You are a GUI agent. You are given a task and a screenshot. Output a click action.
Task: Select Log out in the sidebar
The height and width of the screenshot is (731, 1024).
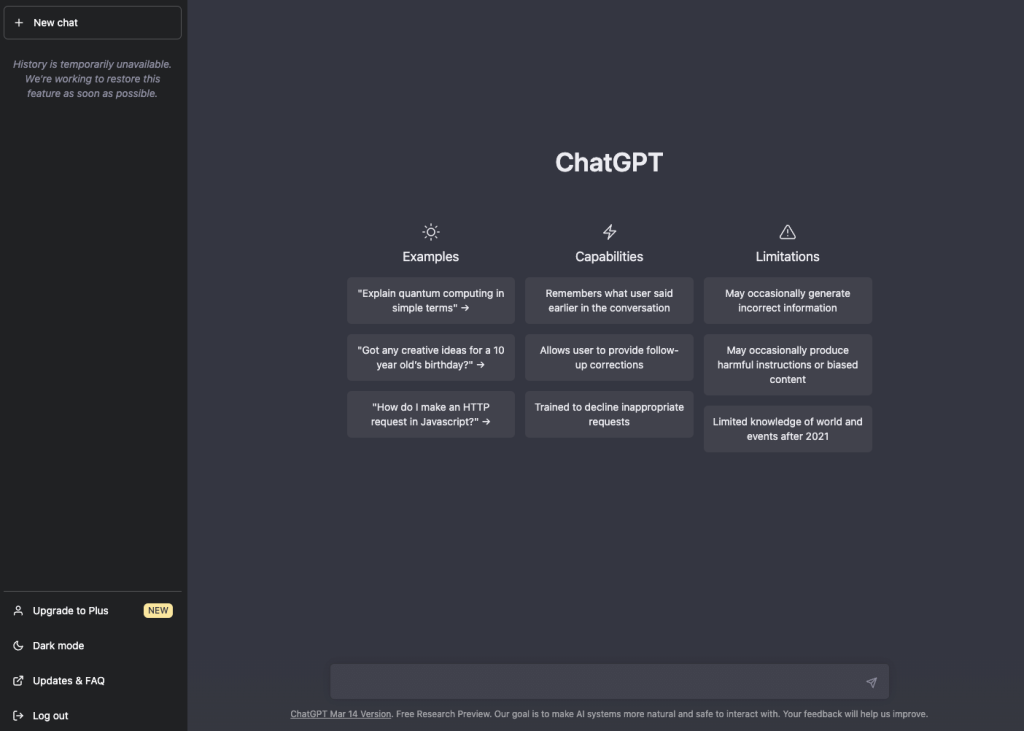(x=93, y=716)
